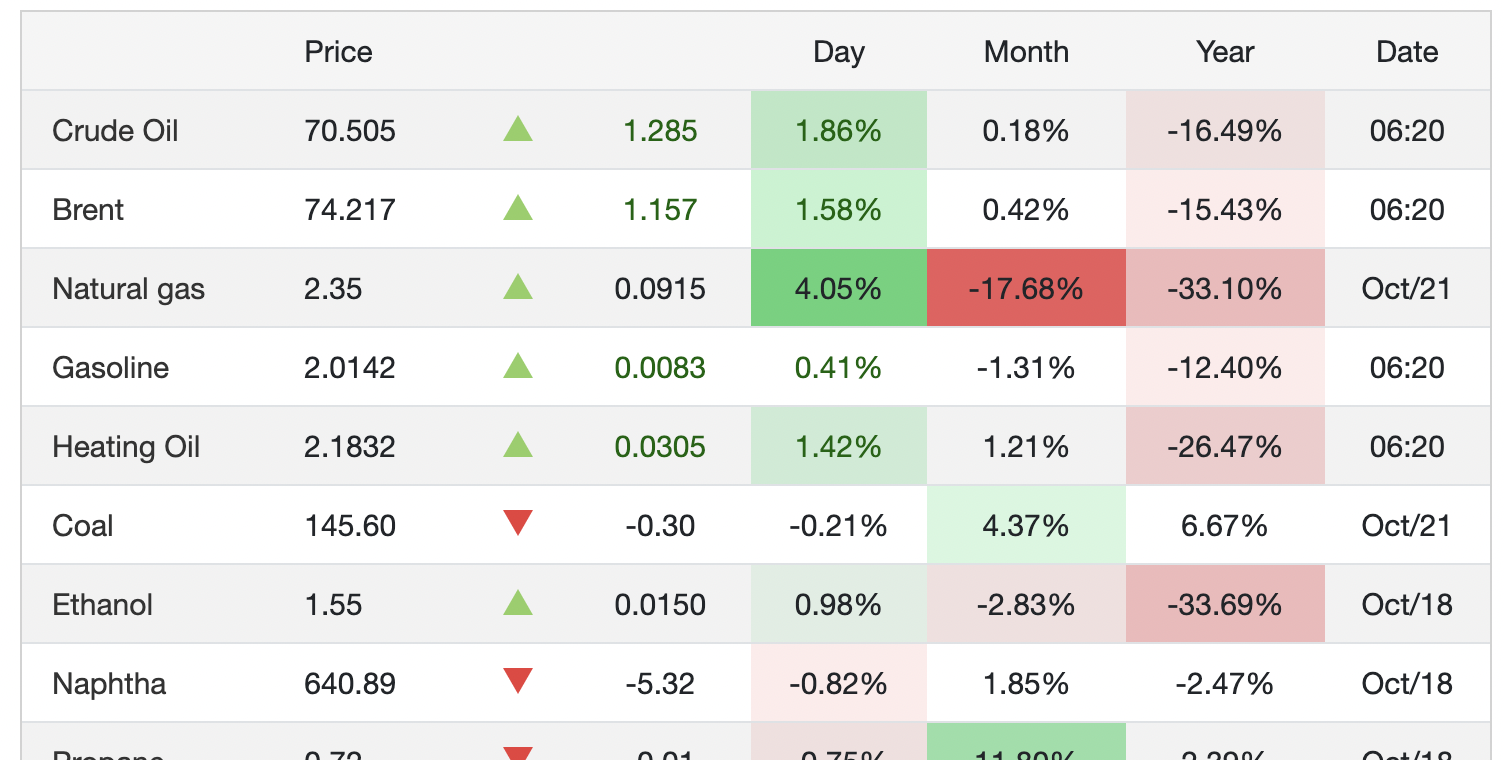1504x760 pixels.
Task: Click Naphtha year change -2.47%
Action: (1225, 684)
